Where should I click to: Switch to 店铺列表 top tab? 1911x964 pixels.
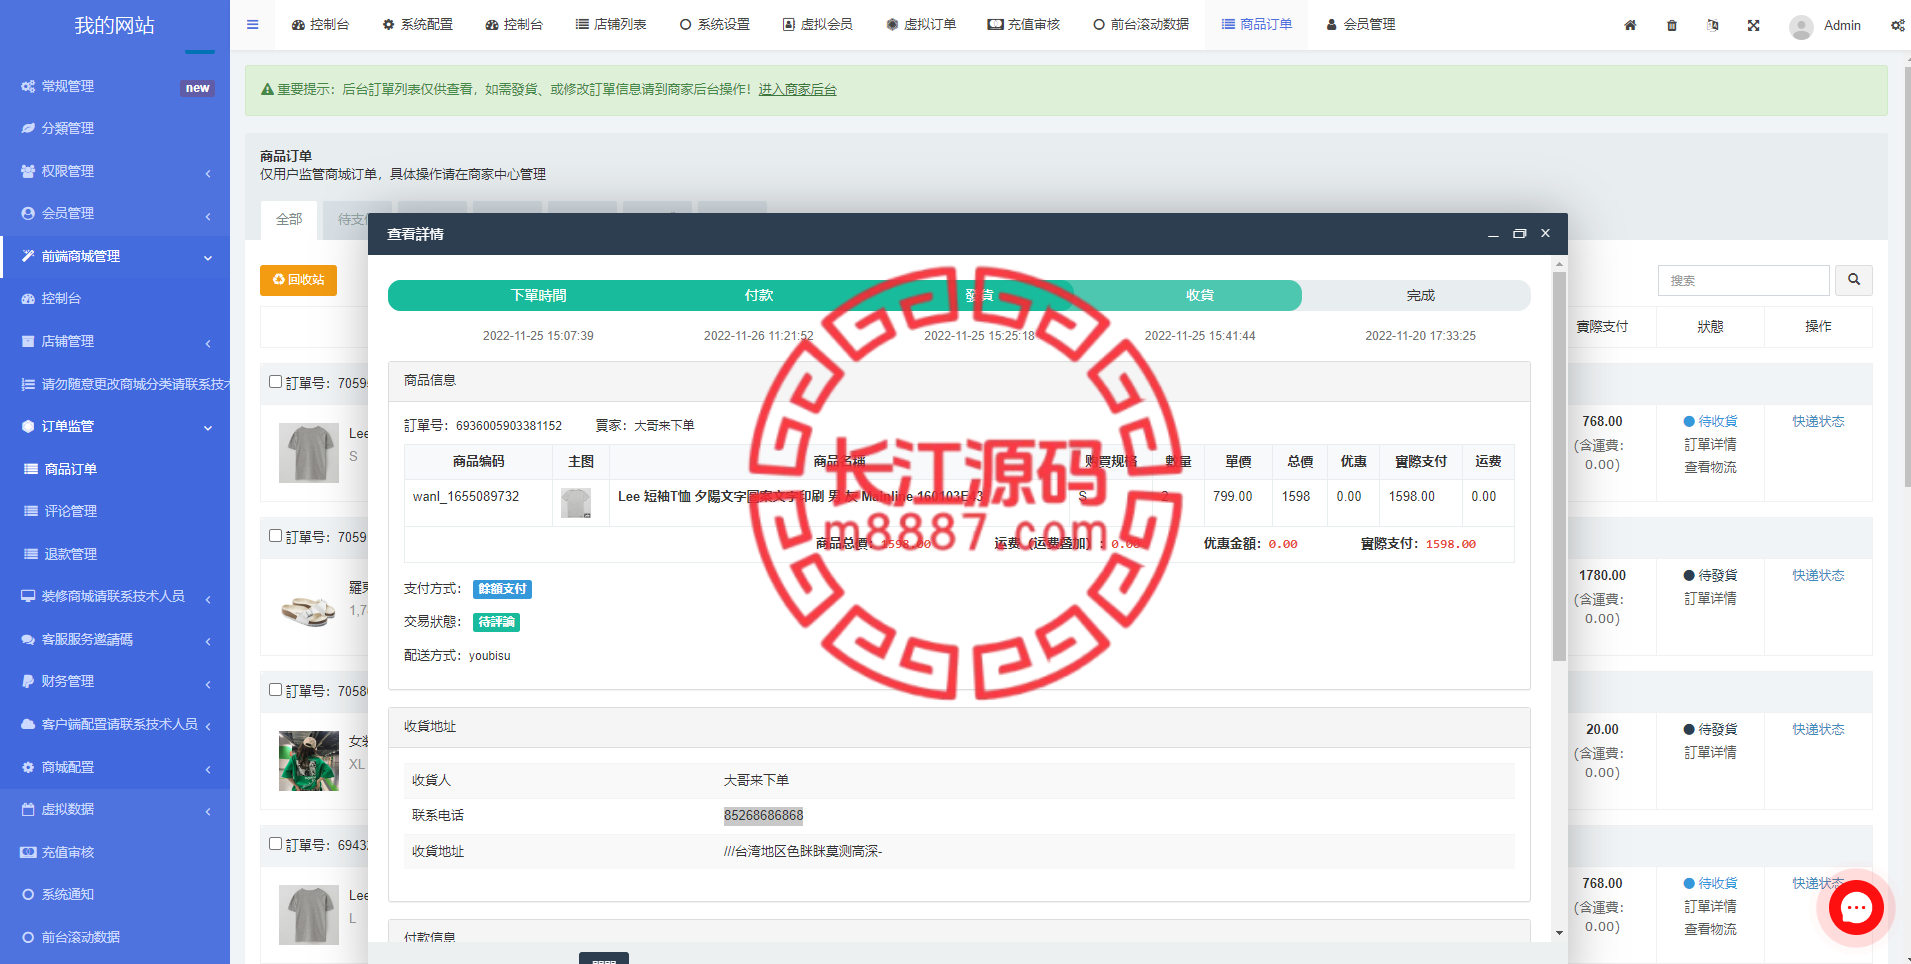tap(611, 25)
